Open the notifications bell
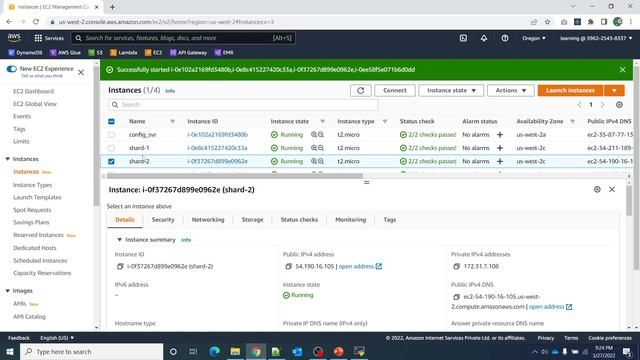The image size is (640, 360). [484, 38]
